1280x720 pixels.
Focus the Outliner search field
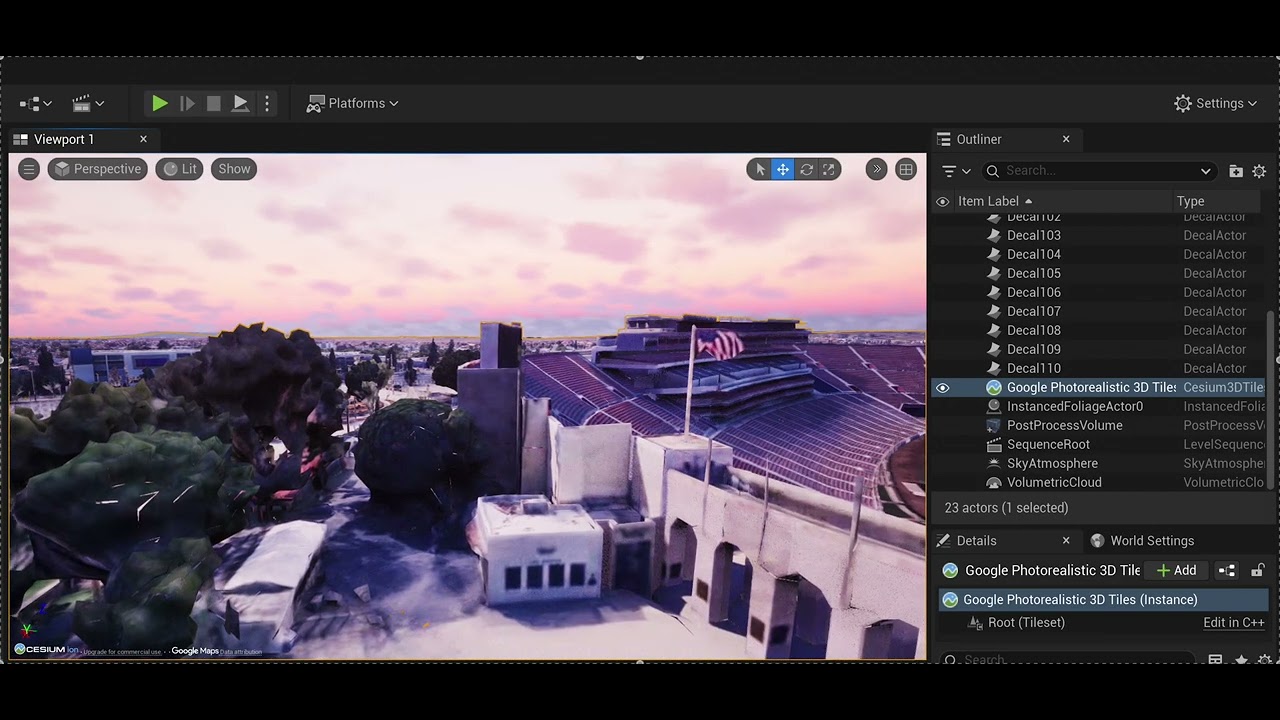tap(1098, 171)
